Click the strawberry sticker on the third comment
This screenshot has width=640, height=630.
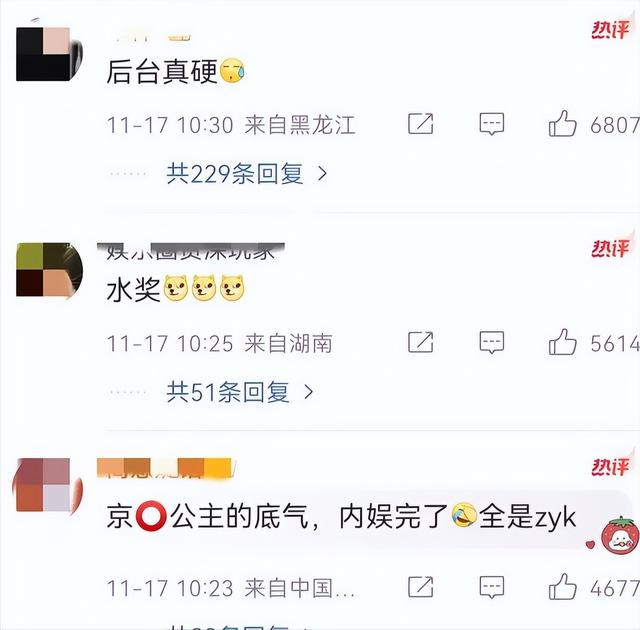[x=620, y=535]
